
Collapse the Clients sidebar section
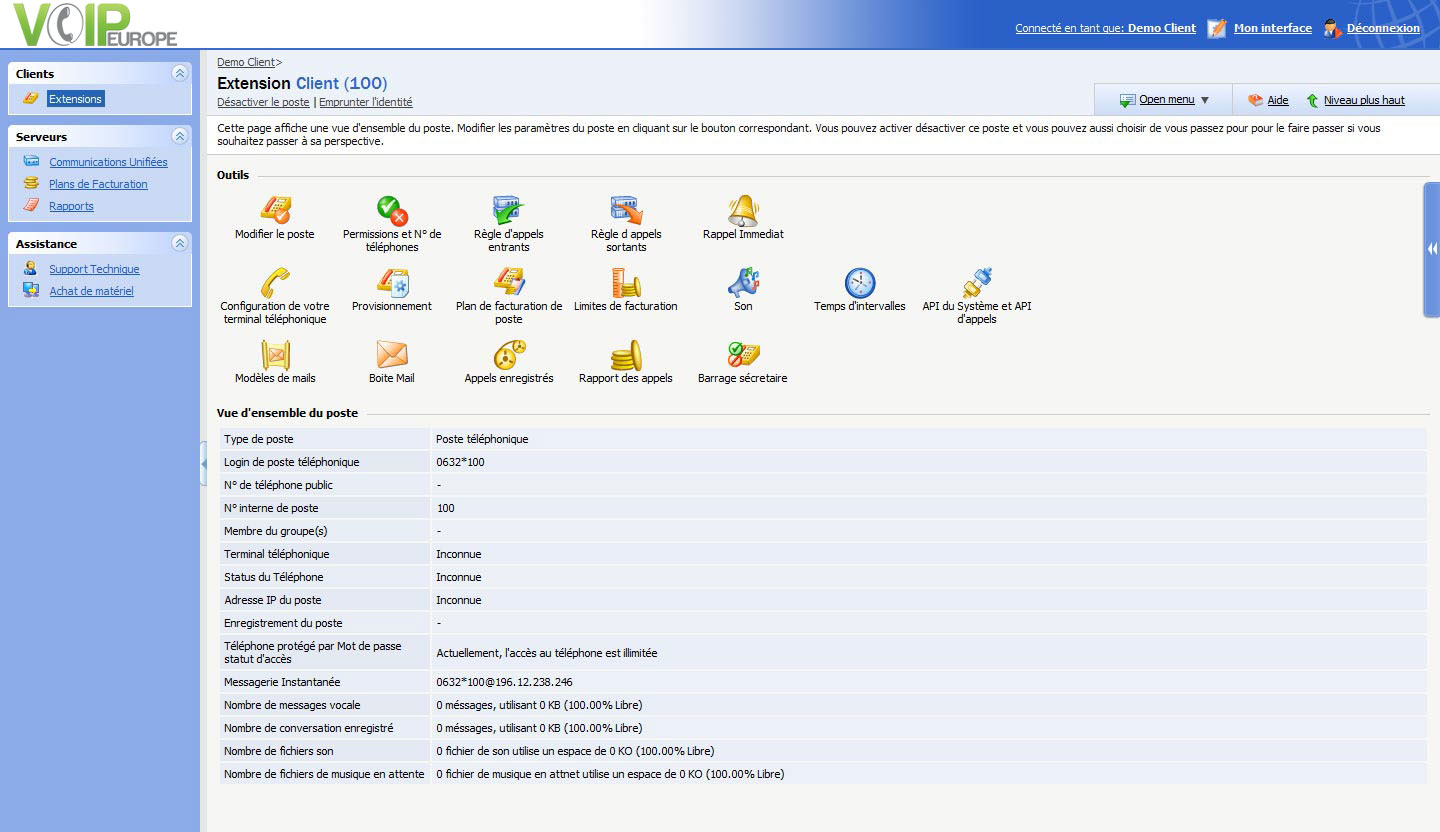pyautogui.click(x=179, y=73)
